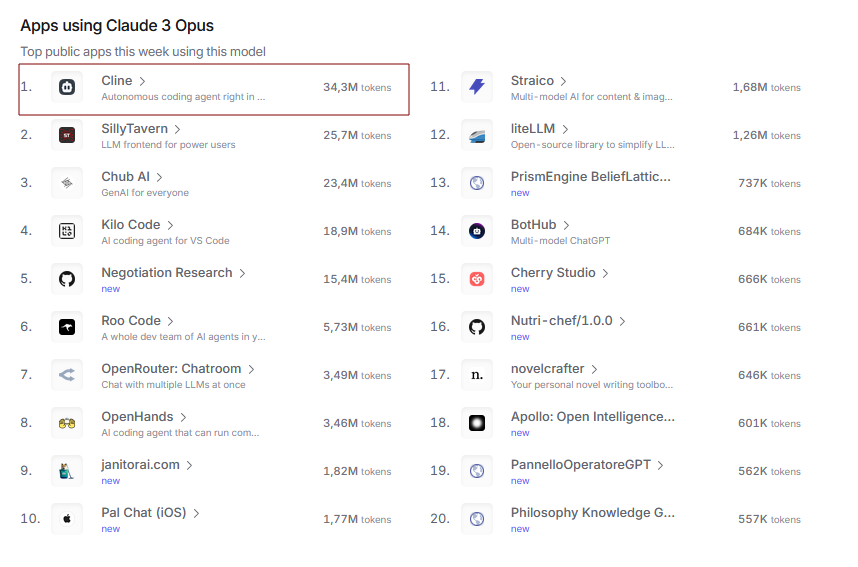Click chevron next to BotHub

(566, 225)
